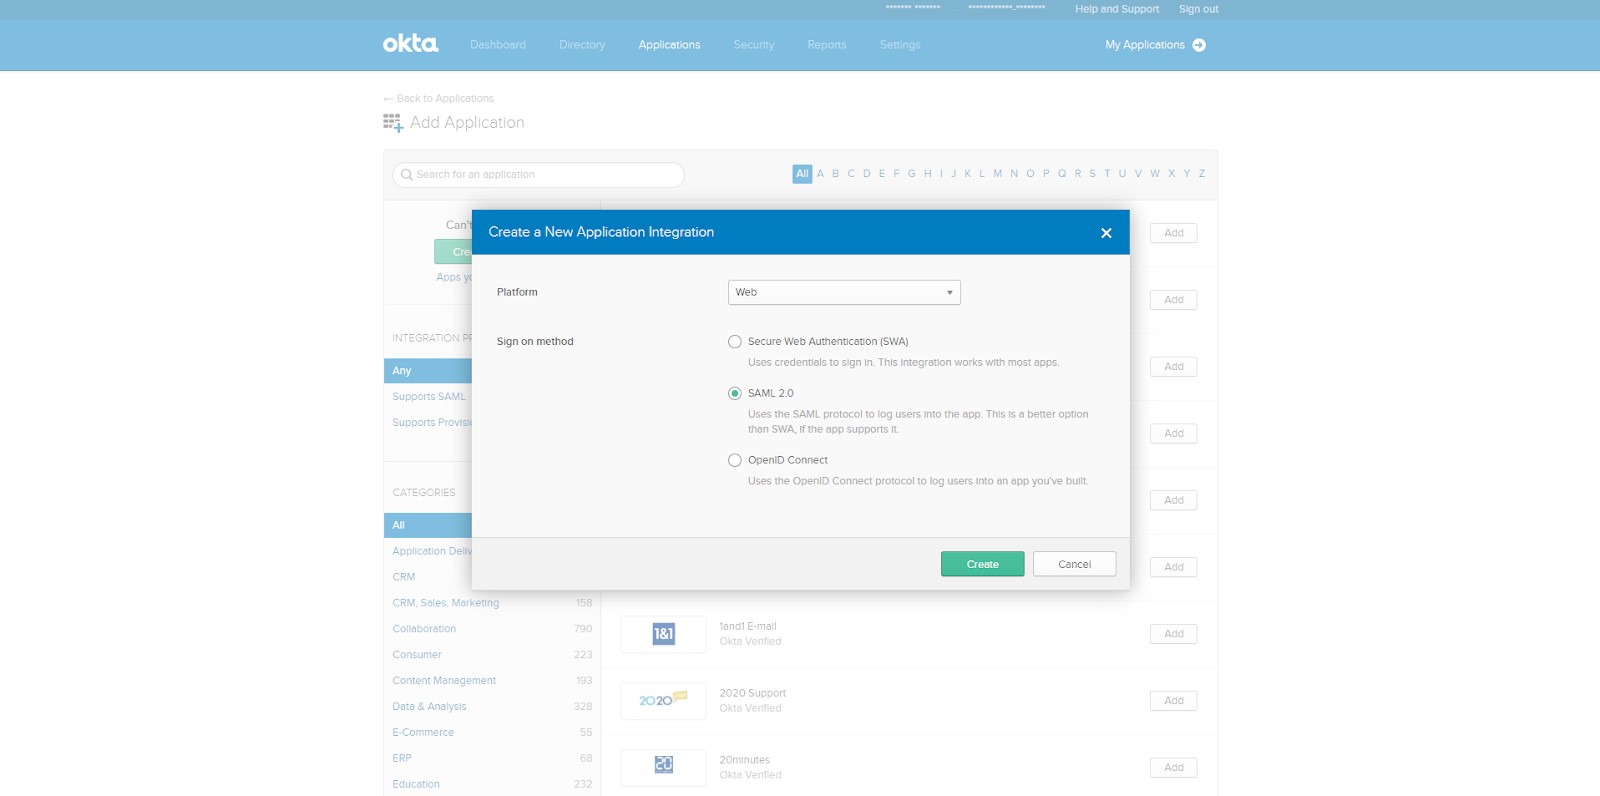Click the My Applications arrow icon
The width and height of the screenshot is (1600, 796).
(x=1199, y=45)
